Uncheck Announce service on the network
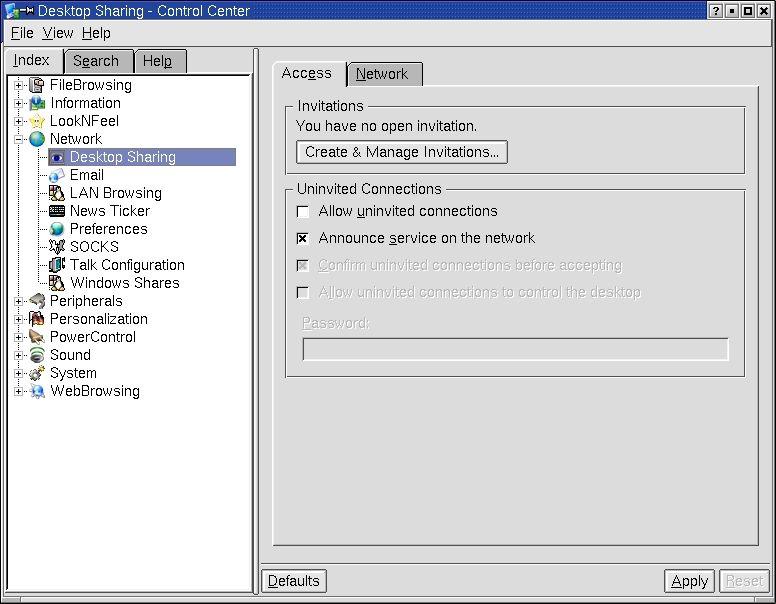The image size is (776, 604). tap(303, 239)
